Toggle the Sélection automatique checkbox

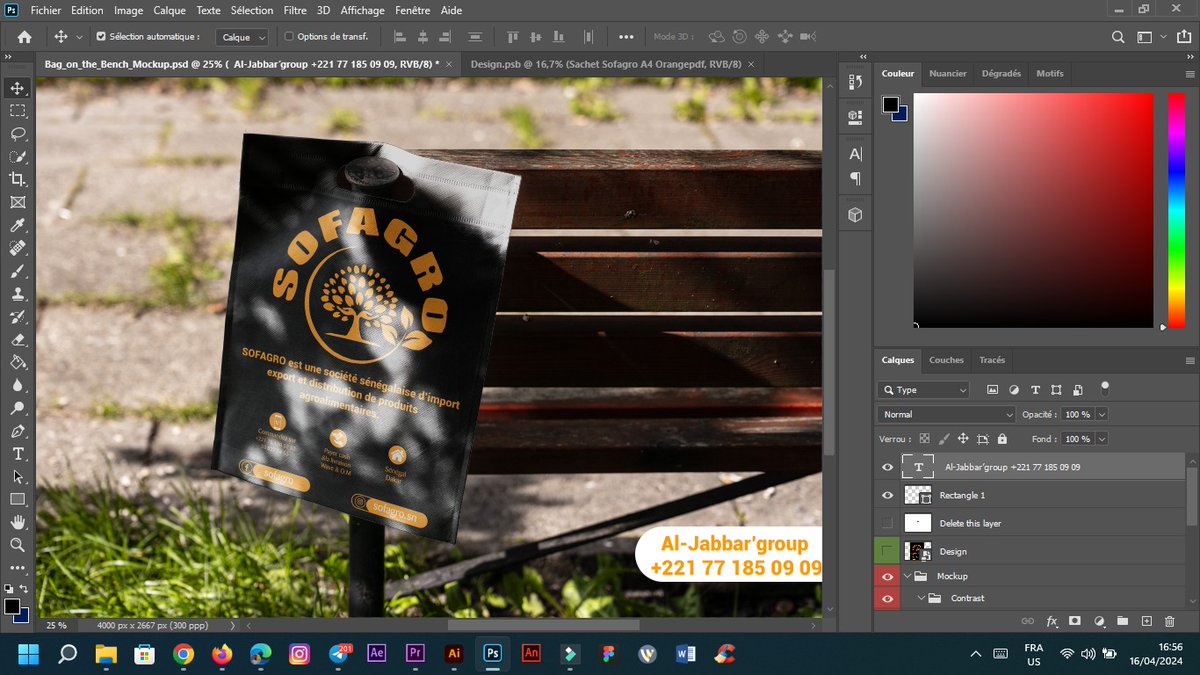tap(101, 37)
